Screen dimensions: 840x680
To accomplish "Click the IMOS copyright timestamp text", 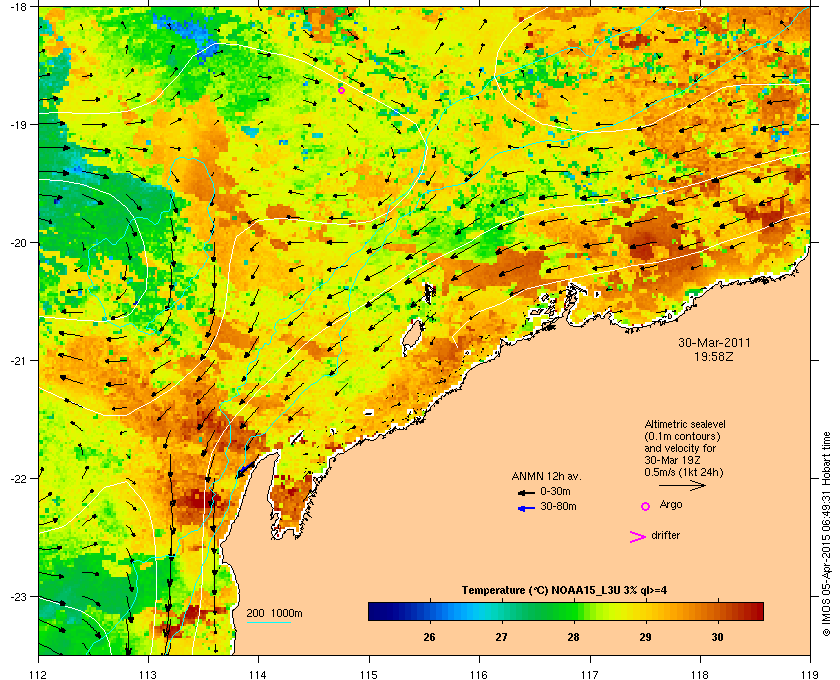I will coord(826,534).
